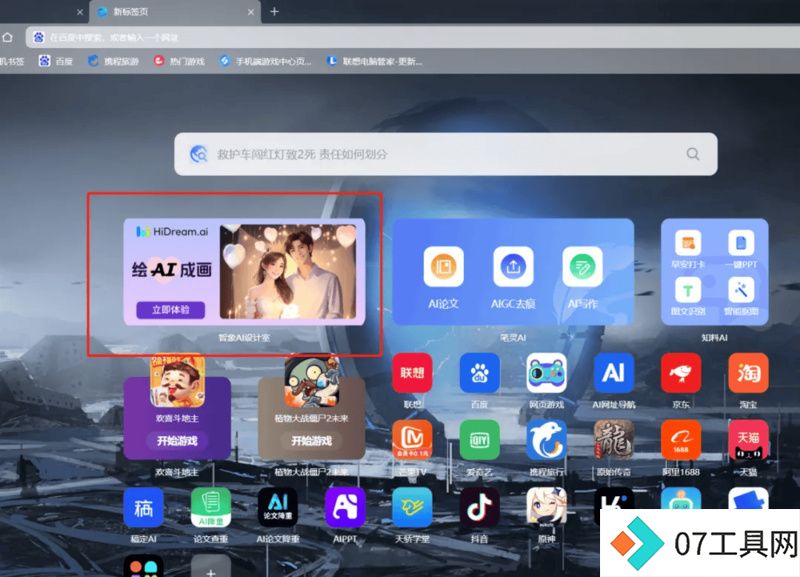800x577 pixels.
Task: Open the 携程旅游 bookmark
Action: 113,61
